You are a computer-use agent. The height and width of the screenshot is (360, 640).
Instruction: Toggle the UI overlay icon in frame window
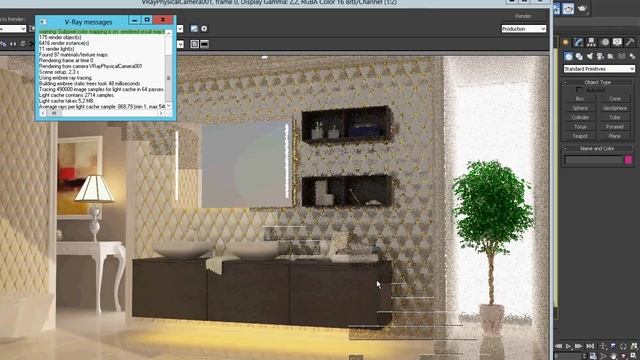(x=195, y=44)
